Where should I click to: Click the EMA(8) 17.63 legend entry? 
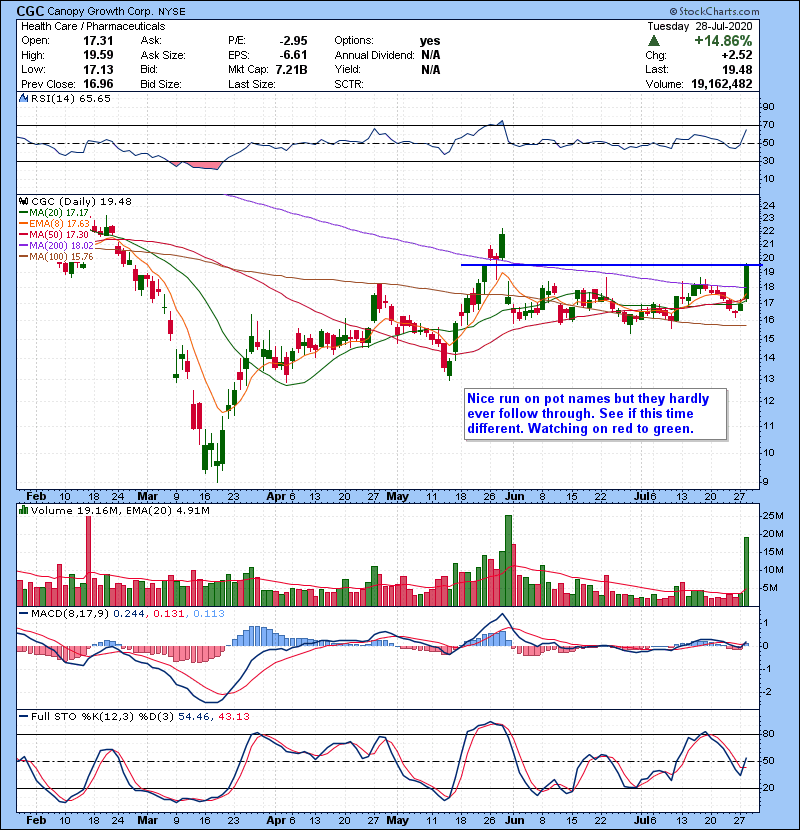[x=54, y=223]
